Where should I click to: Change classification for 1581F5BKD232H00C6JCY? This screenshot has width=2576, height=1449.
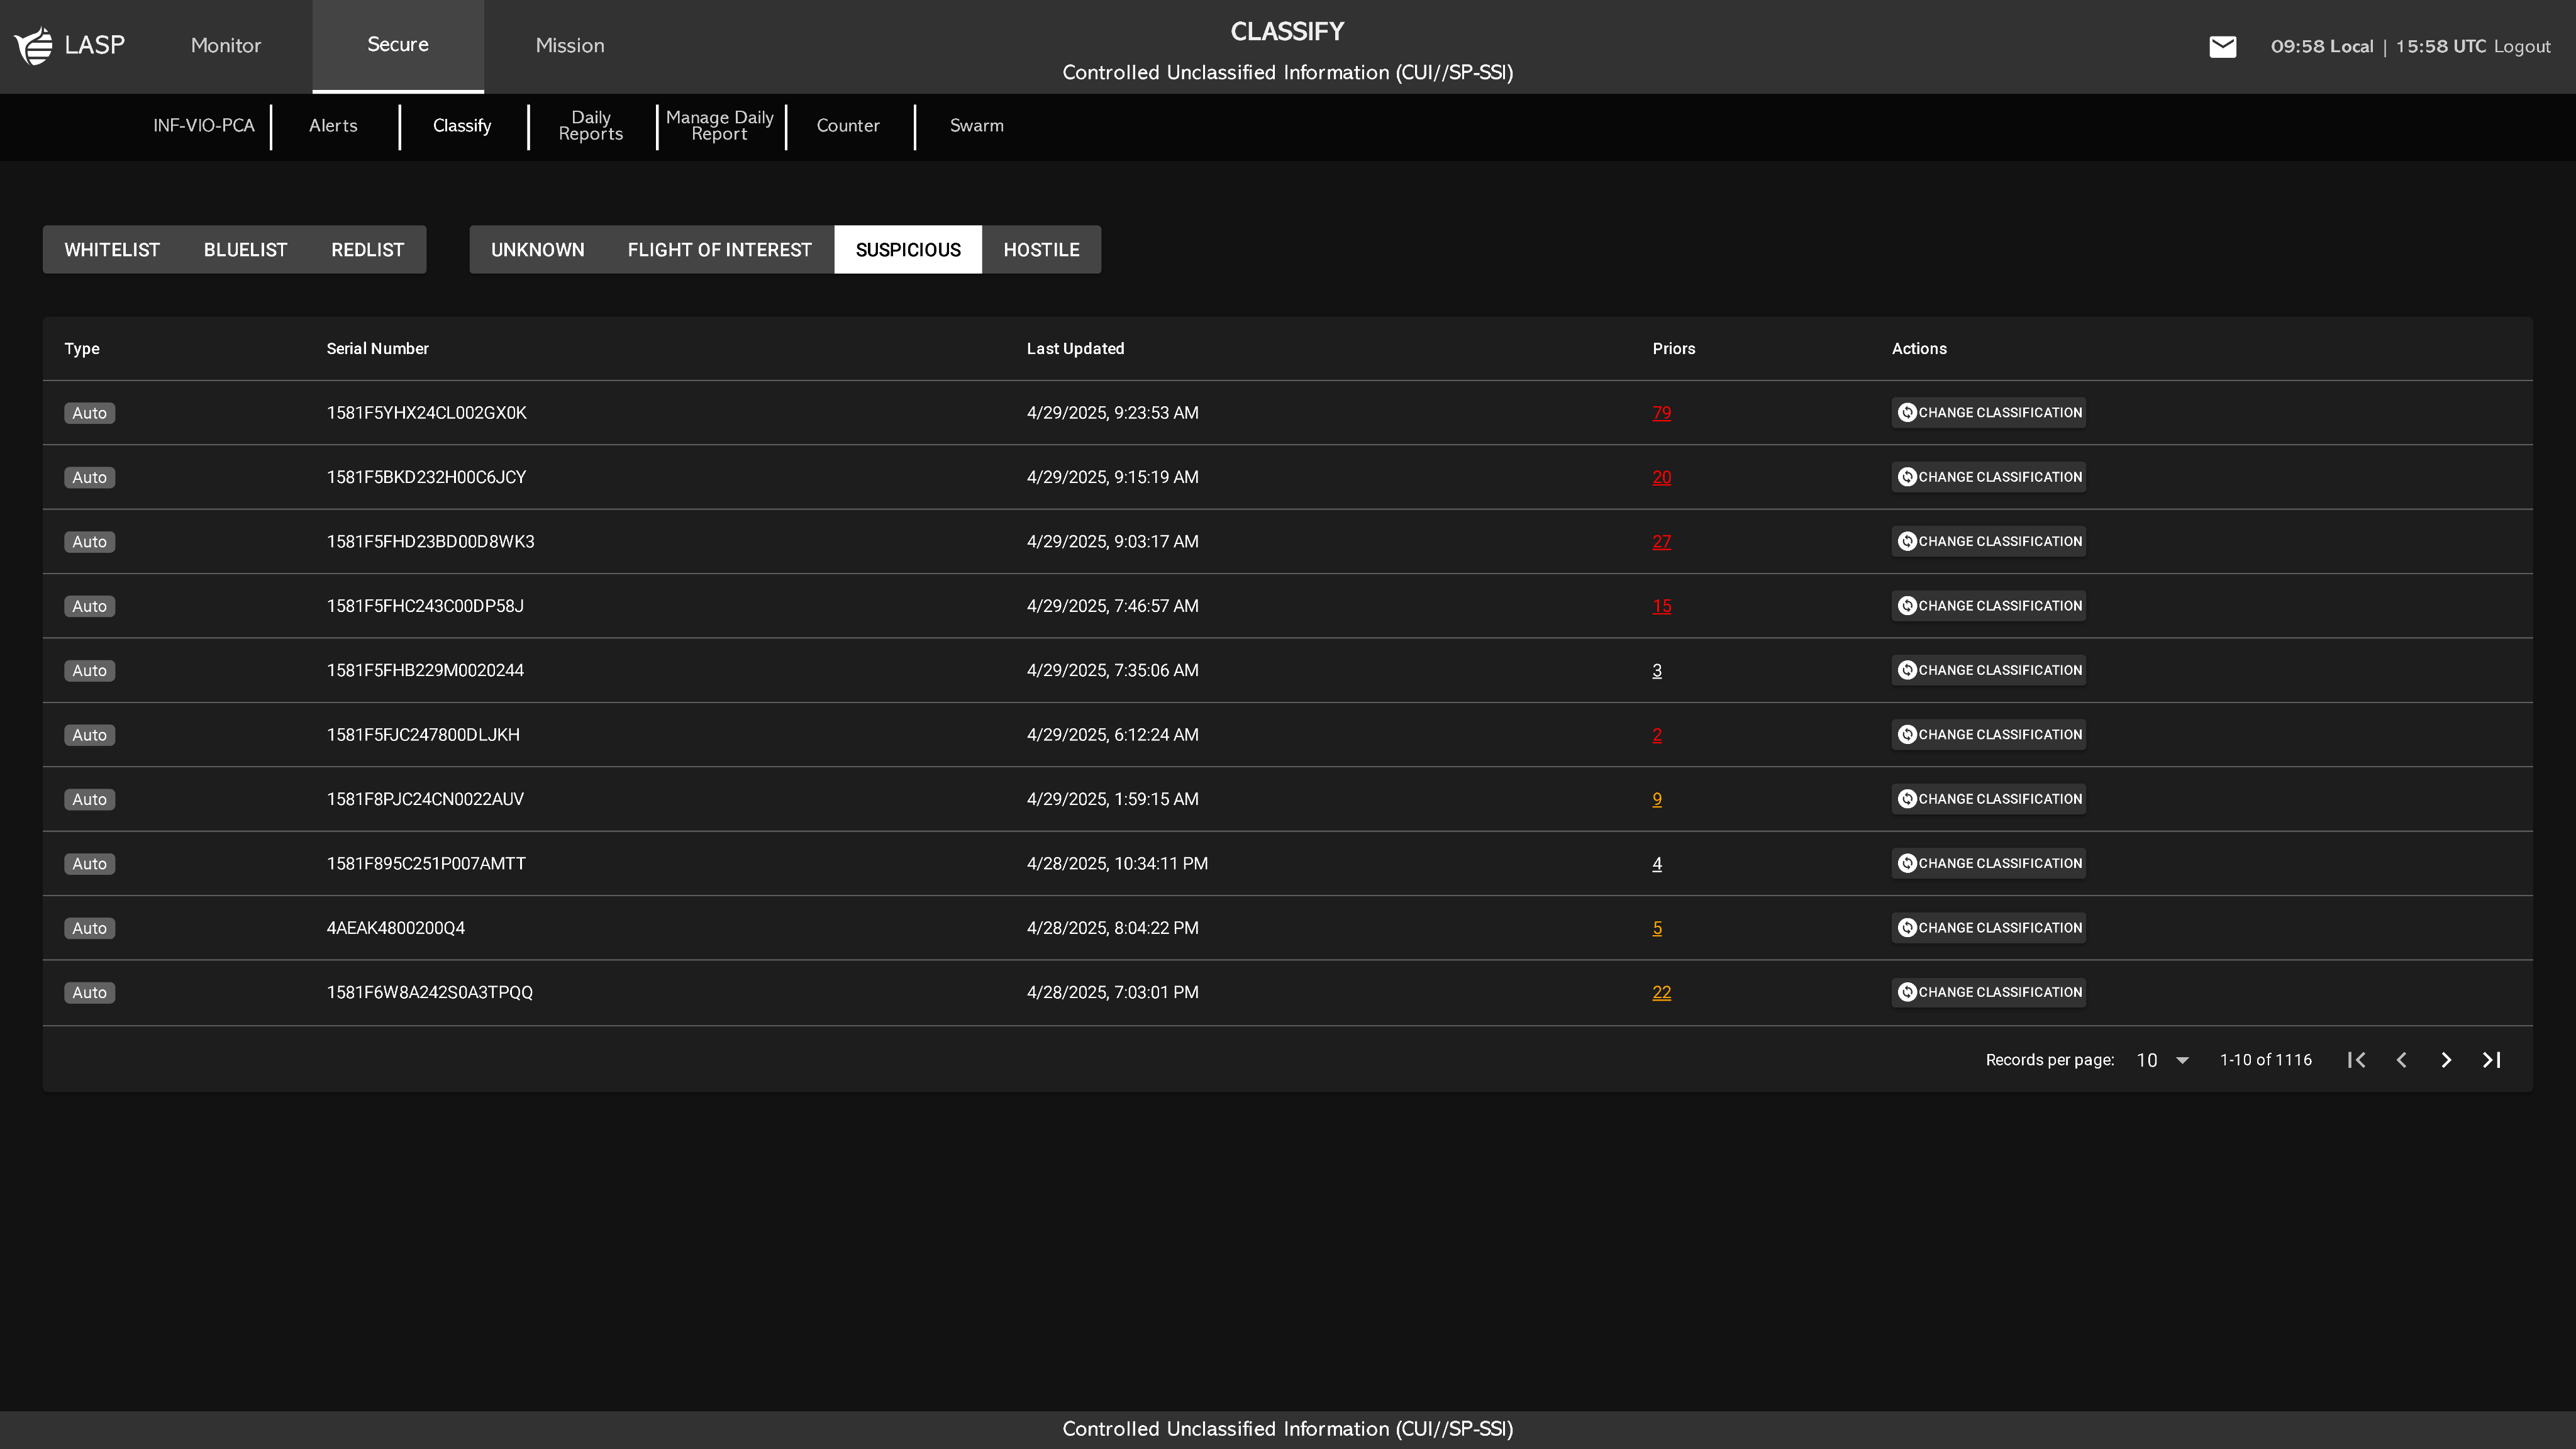tap(1989, 477)
